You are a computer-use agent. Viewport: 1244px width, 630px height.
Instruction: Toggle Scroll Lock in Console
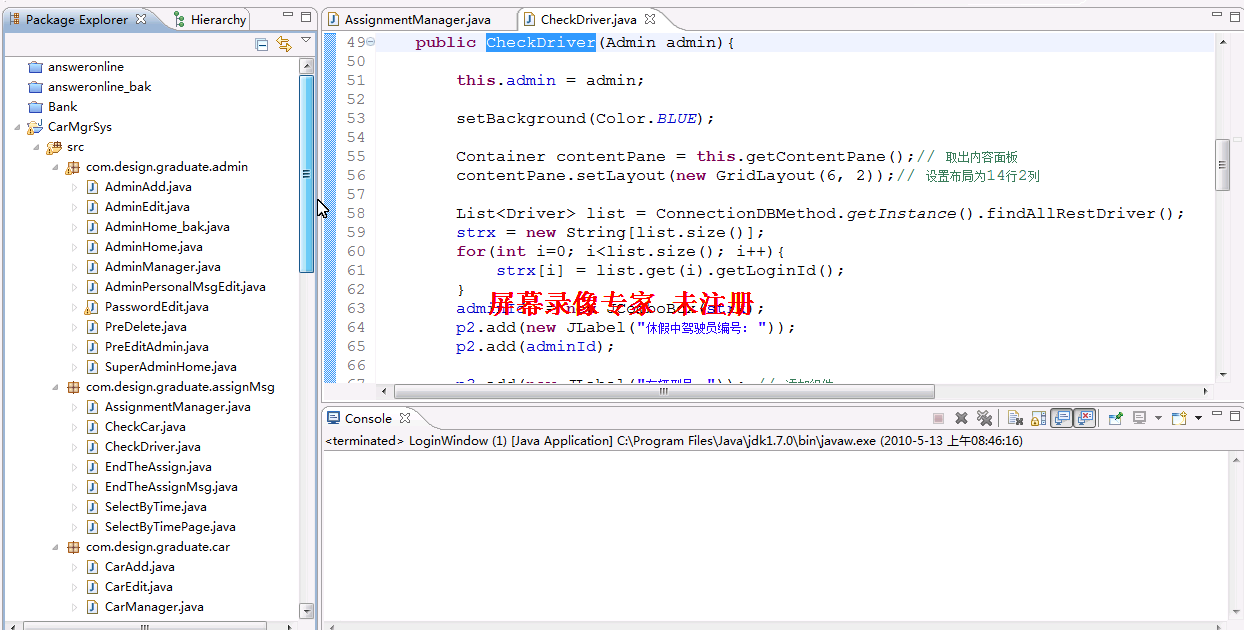click(x=1038, y=418)
